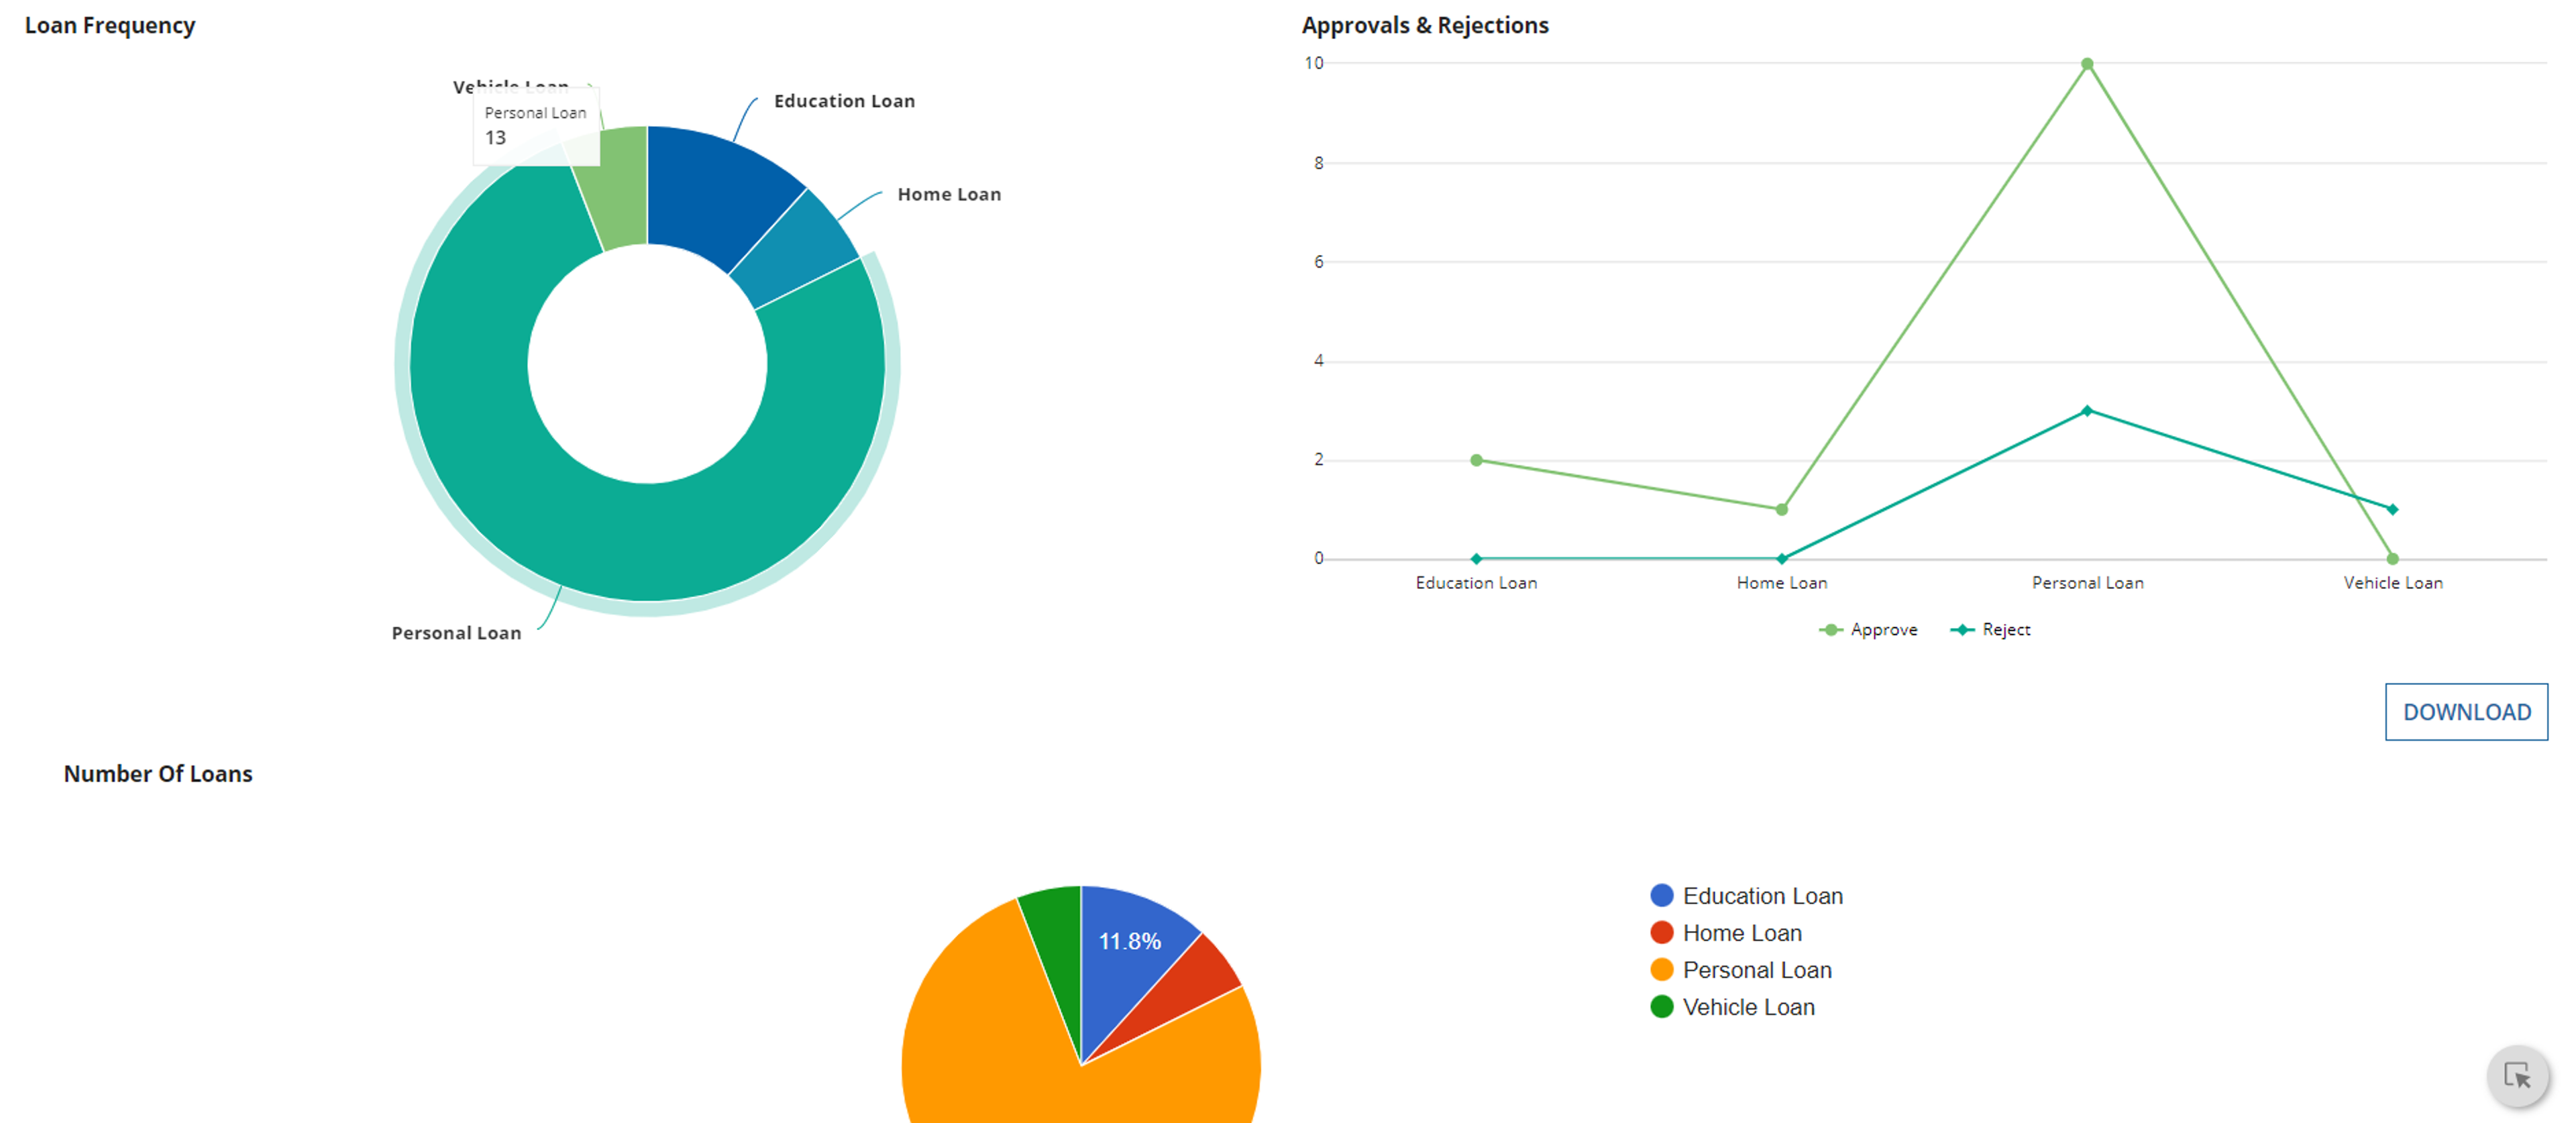Screen dimensions: 2576x1123
Task: Click the Personal Loan x-axis label
Action: [x=2087, y=583]
